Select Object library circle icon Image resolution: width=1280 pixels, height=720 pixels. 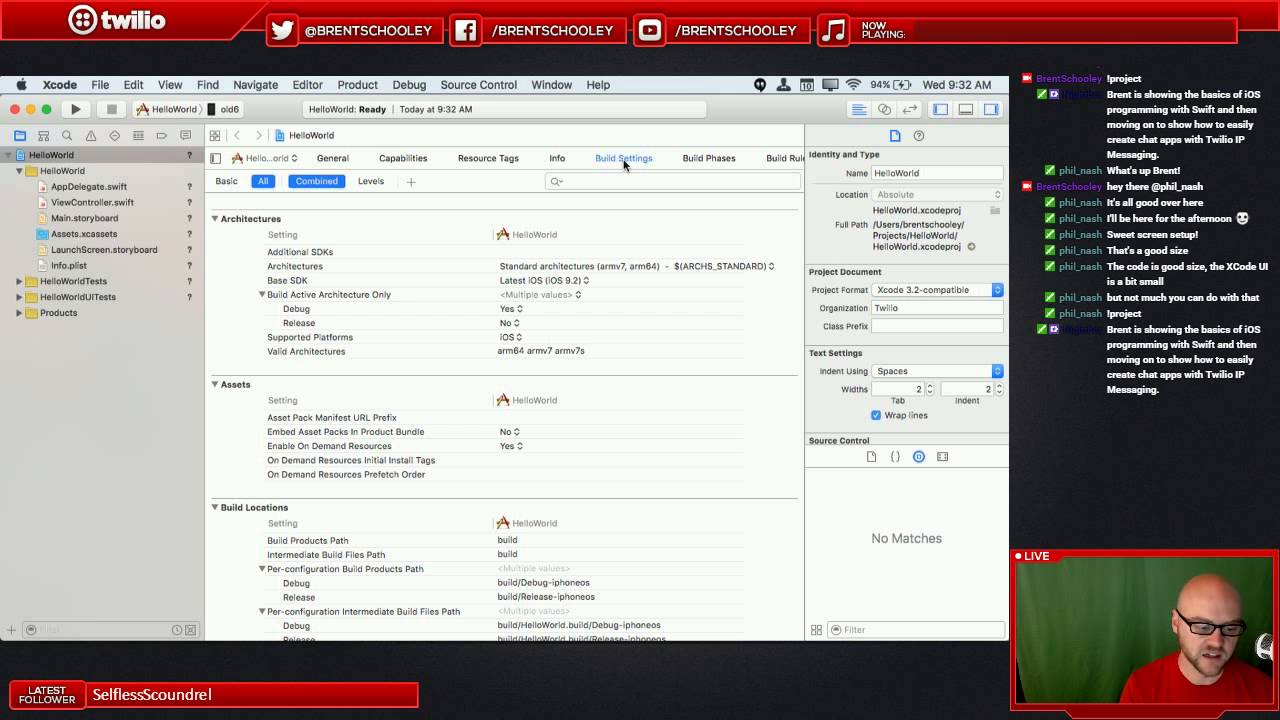tap(919, 457)
